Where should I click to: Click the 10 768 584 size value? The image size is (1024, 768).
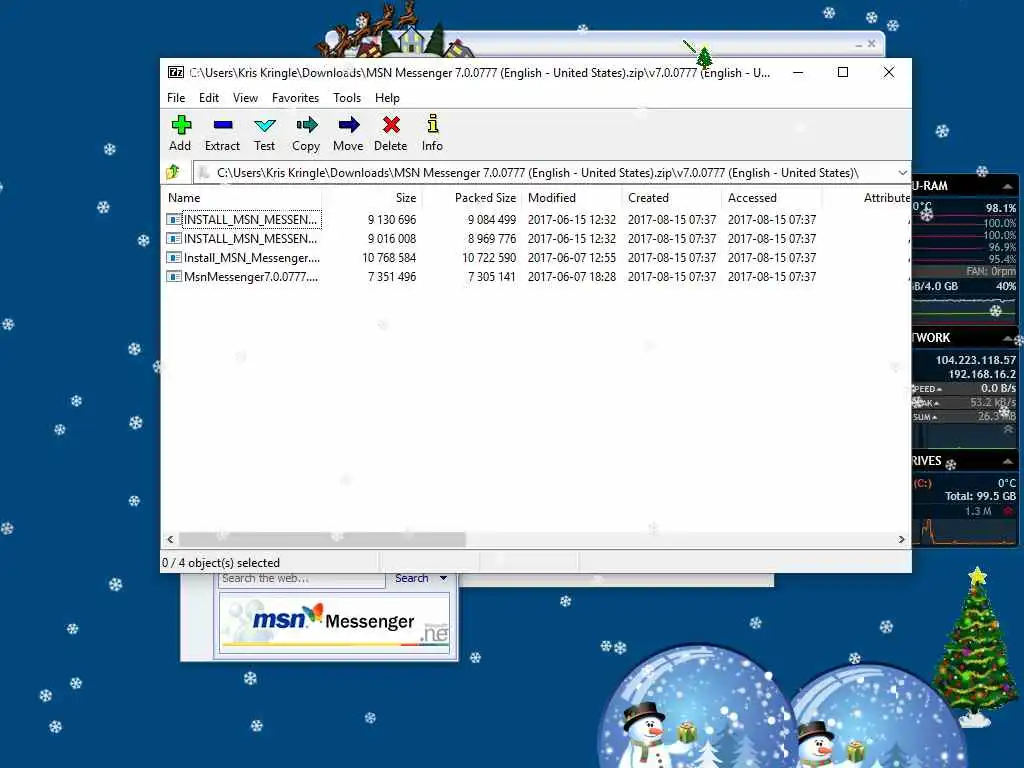coord(389,258)
